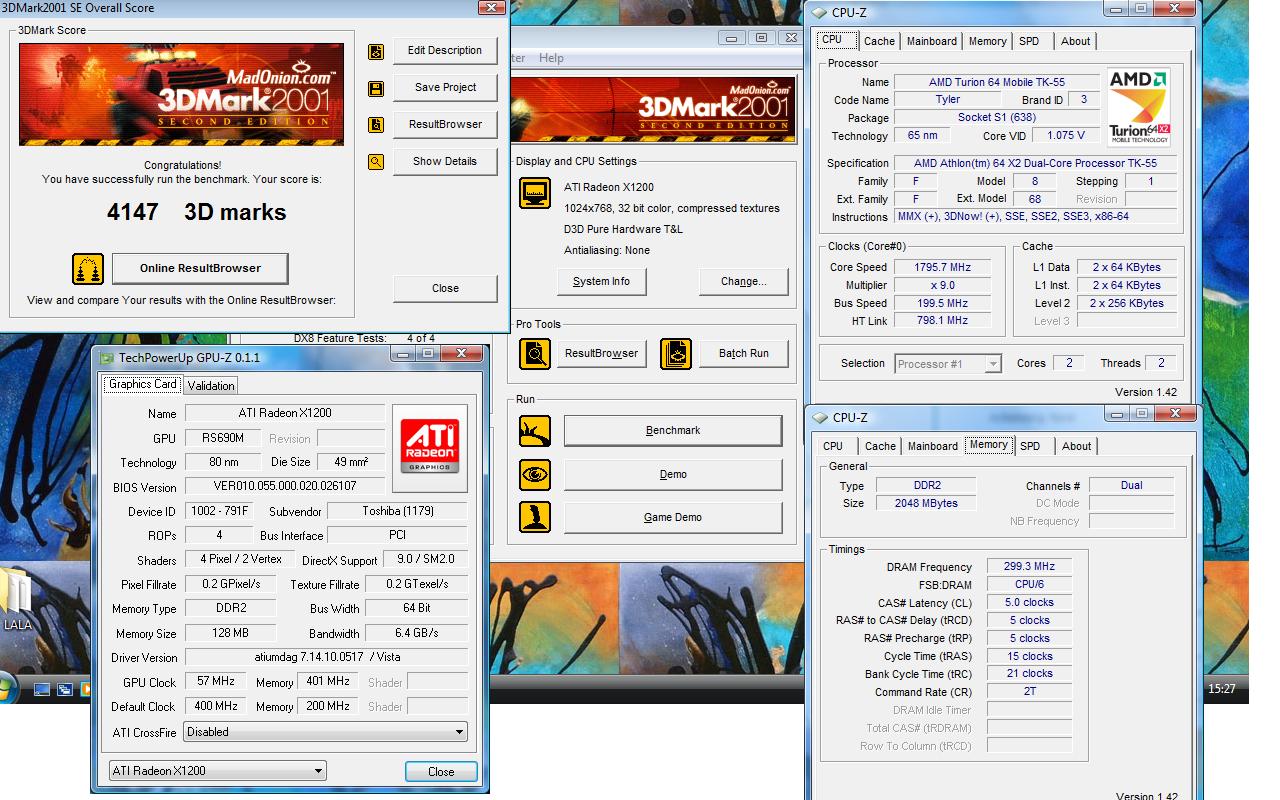Click the taskbar clock showing 15:27
The image size is (1280, 800).
click(x=1221, y=689)
